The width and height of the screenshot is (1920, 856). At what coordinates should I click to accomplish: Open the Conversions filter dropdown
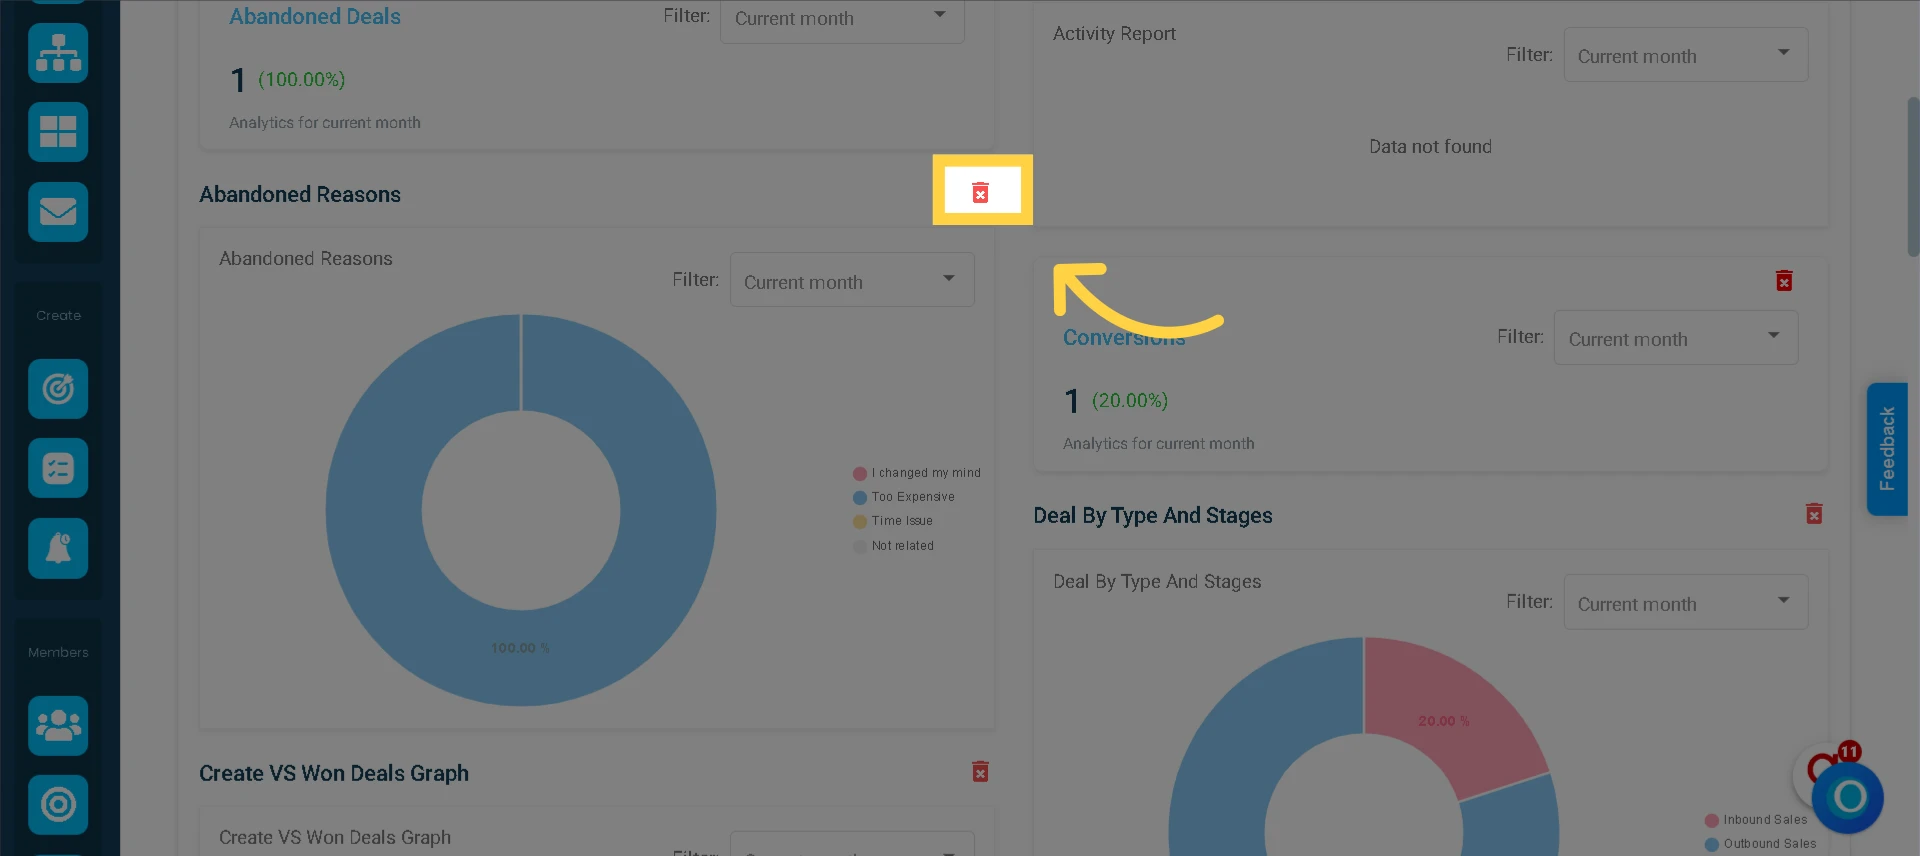[1676, 338]
